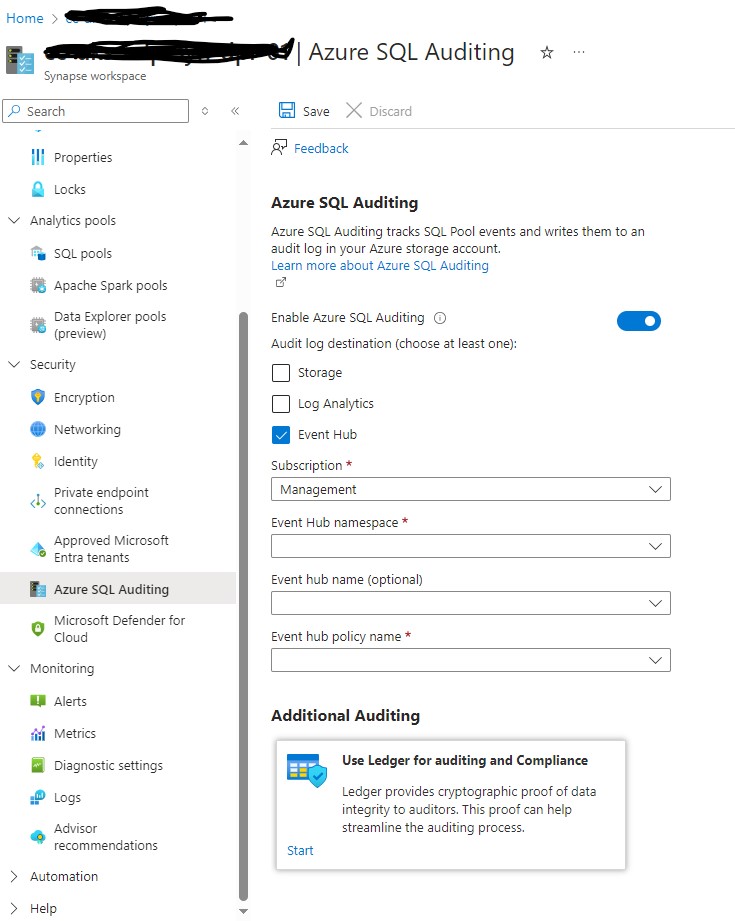Click the Synapse workspace header icon

(20, 60)
